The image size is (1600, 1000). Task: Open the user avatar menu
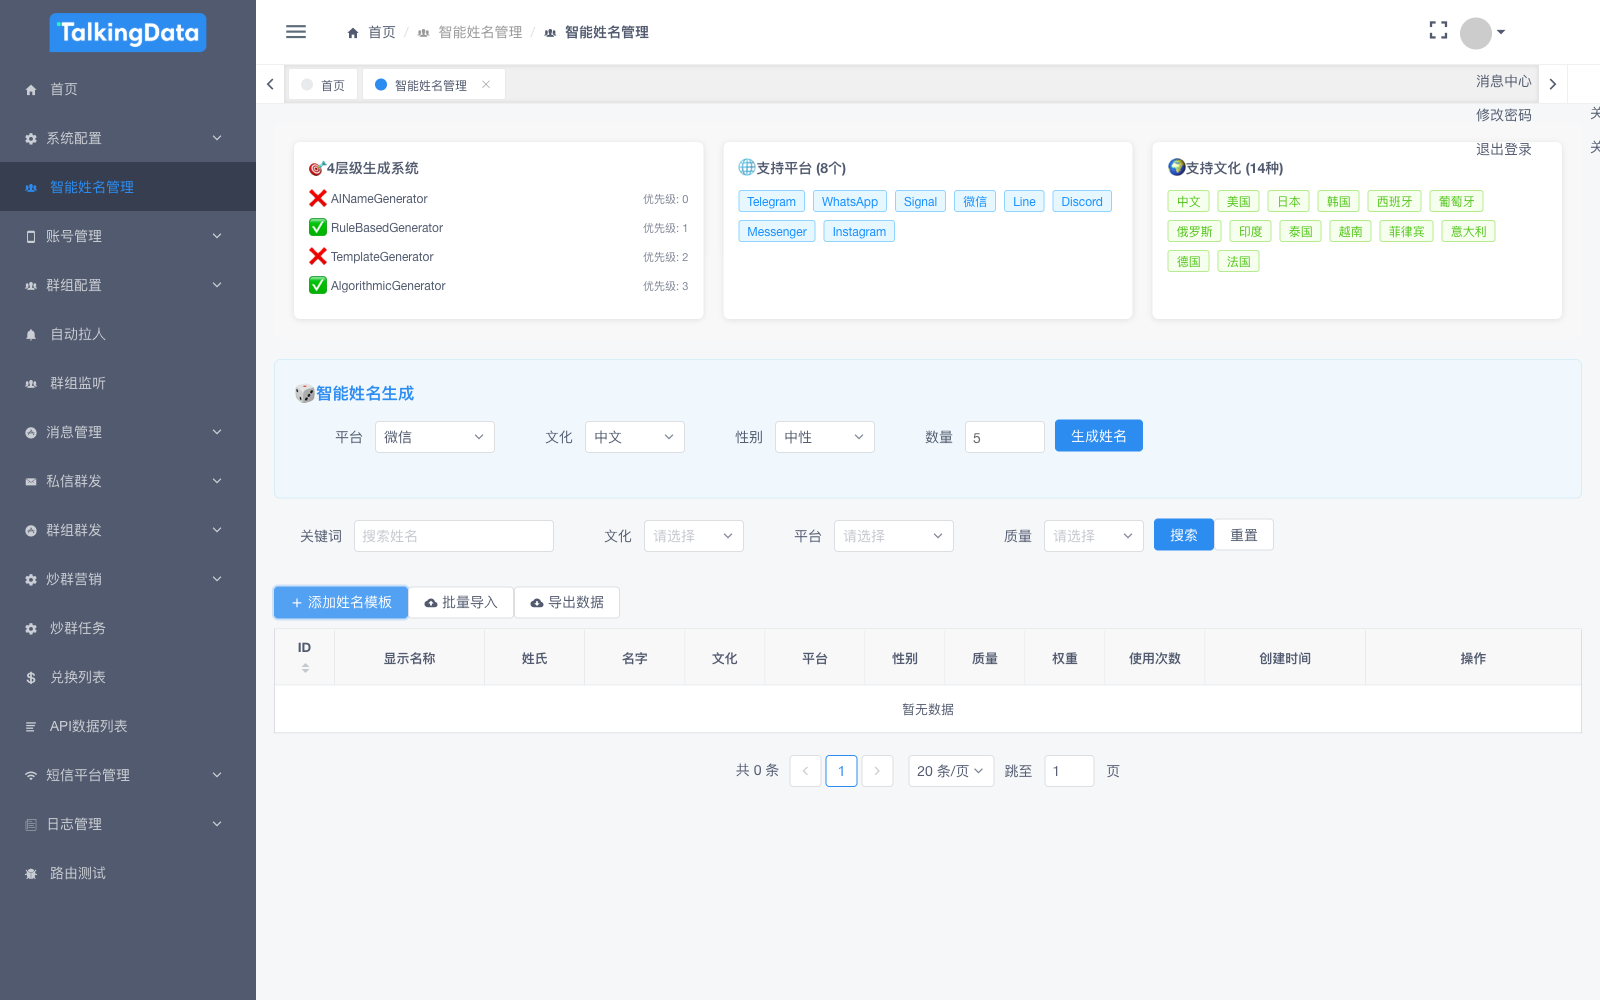(1481, 33)
